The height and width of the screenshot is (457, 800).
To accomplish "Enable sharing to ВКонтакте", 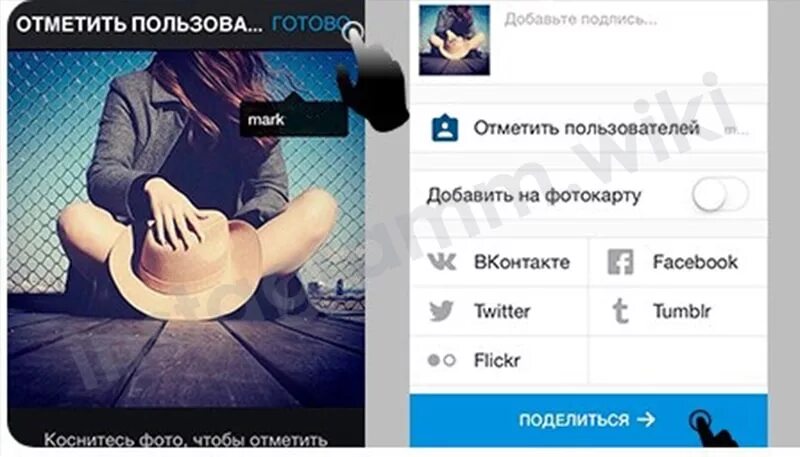I will tap(499, 262).
